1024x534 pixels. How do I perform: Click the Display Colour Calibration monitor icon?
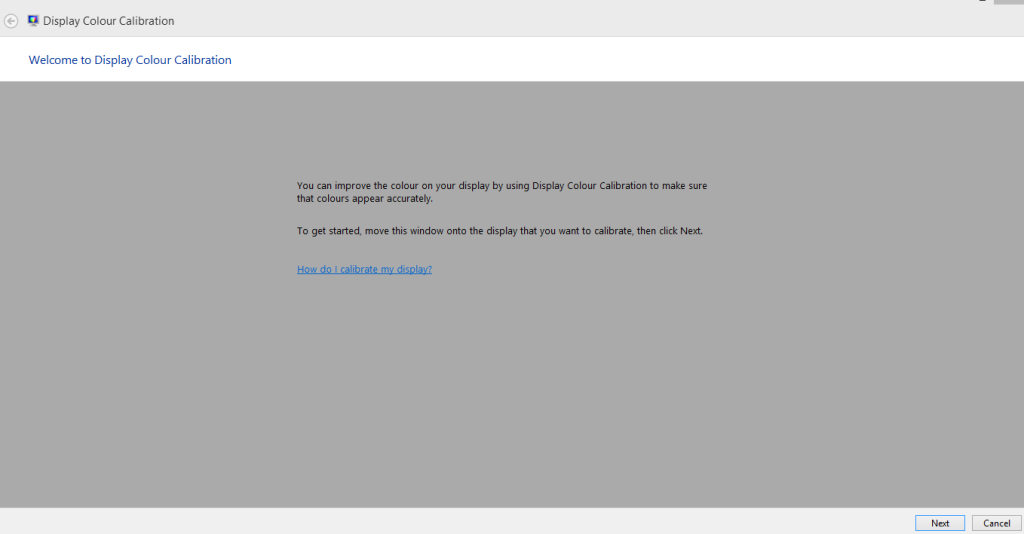click(x=33, y=21)
